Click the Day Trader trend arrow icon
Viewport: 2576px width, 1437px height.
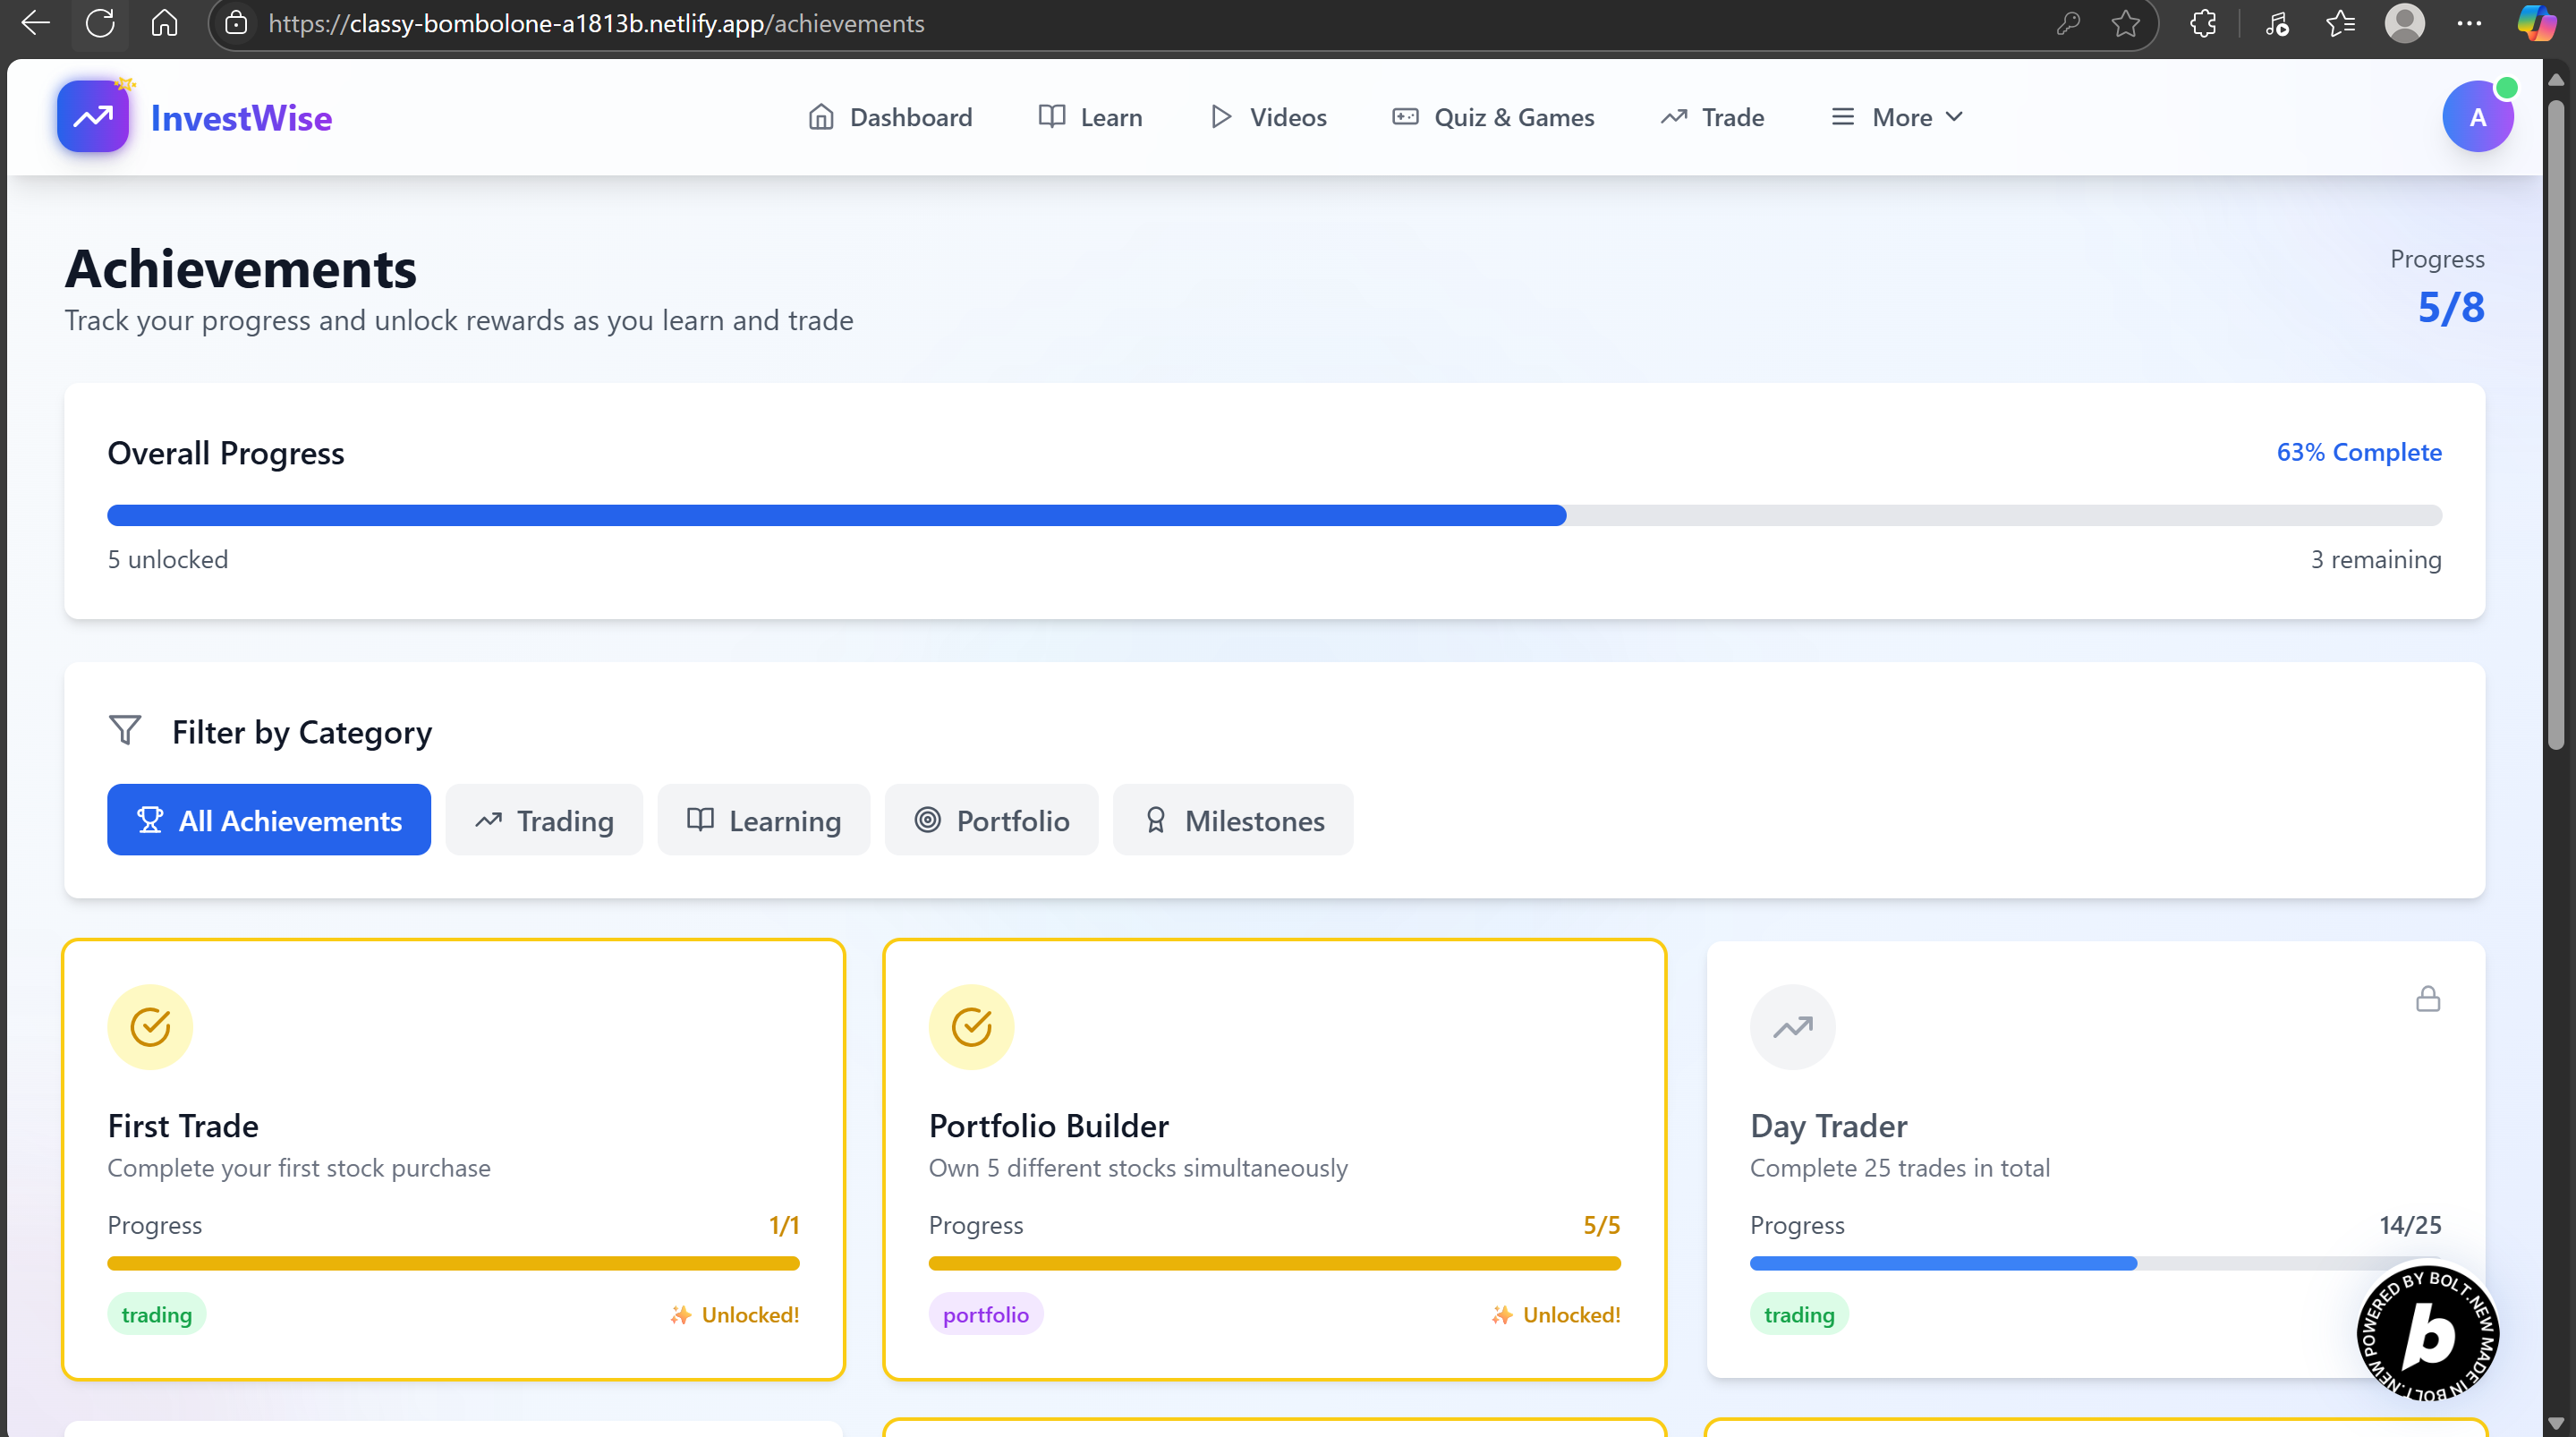coord(1792,1027)
